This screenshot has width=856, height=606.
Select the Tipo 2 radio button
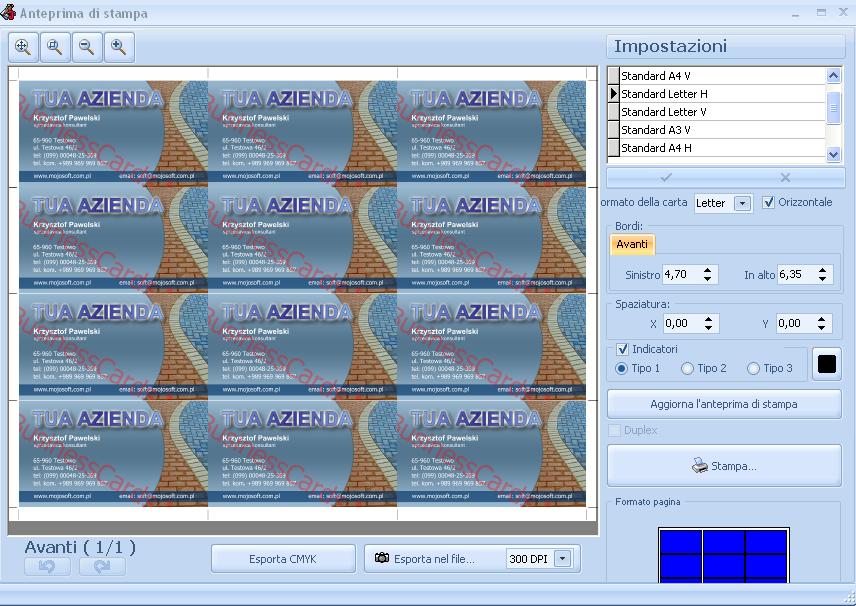click(687, 369)
